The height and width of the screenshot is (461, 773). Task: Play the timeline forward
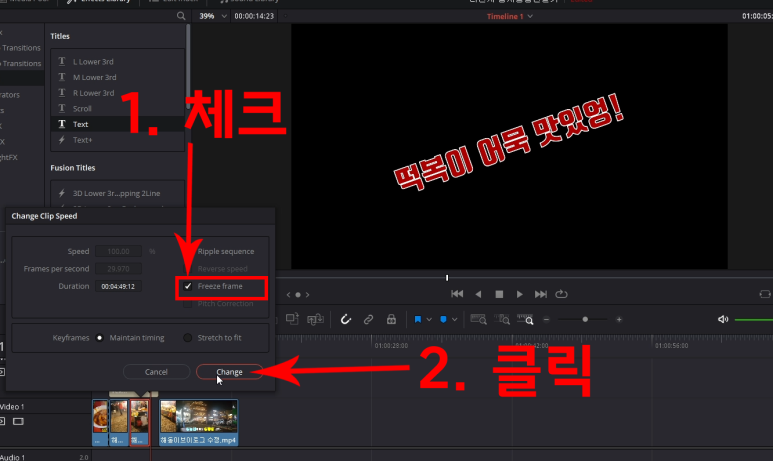520,294
